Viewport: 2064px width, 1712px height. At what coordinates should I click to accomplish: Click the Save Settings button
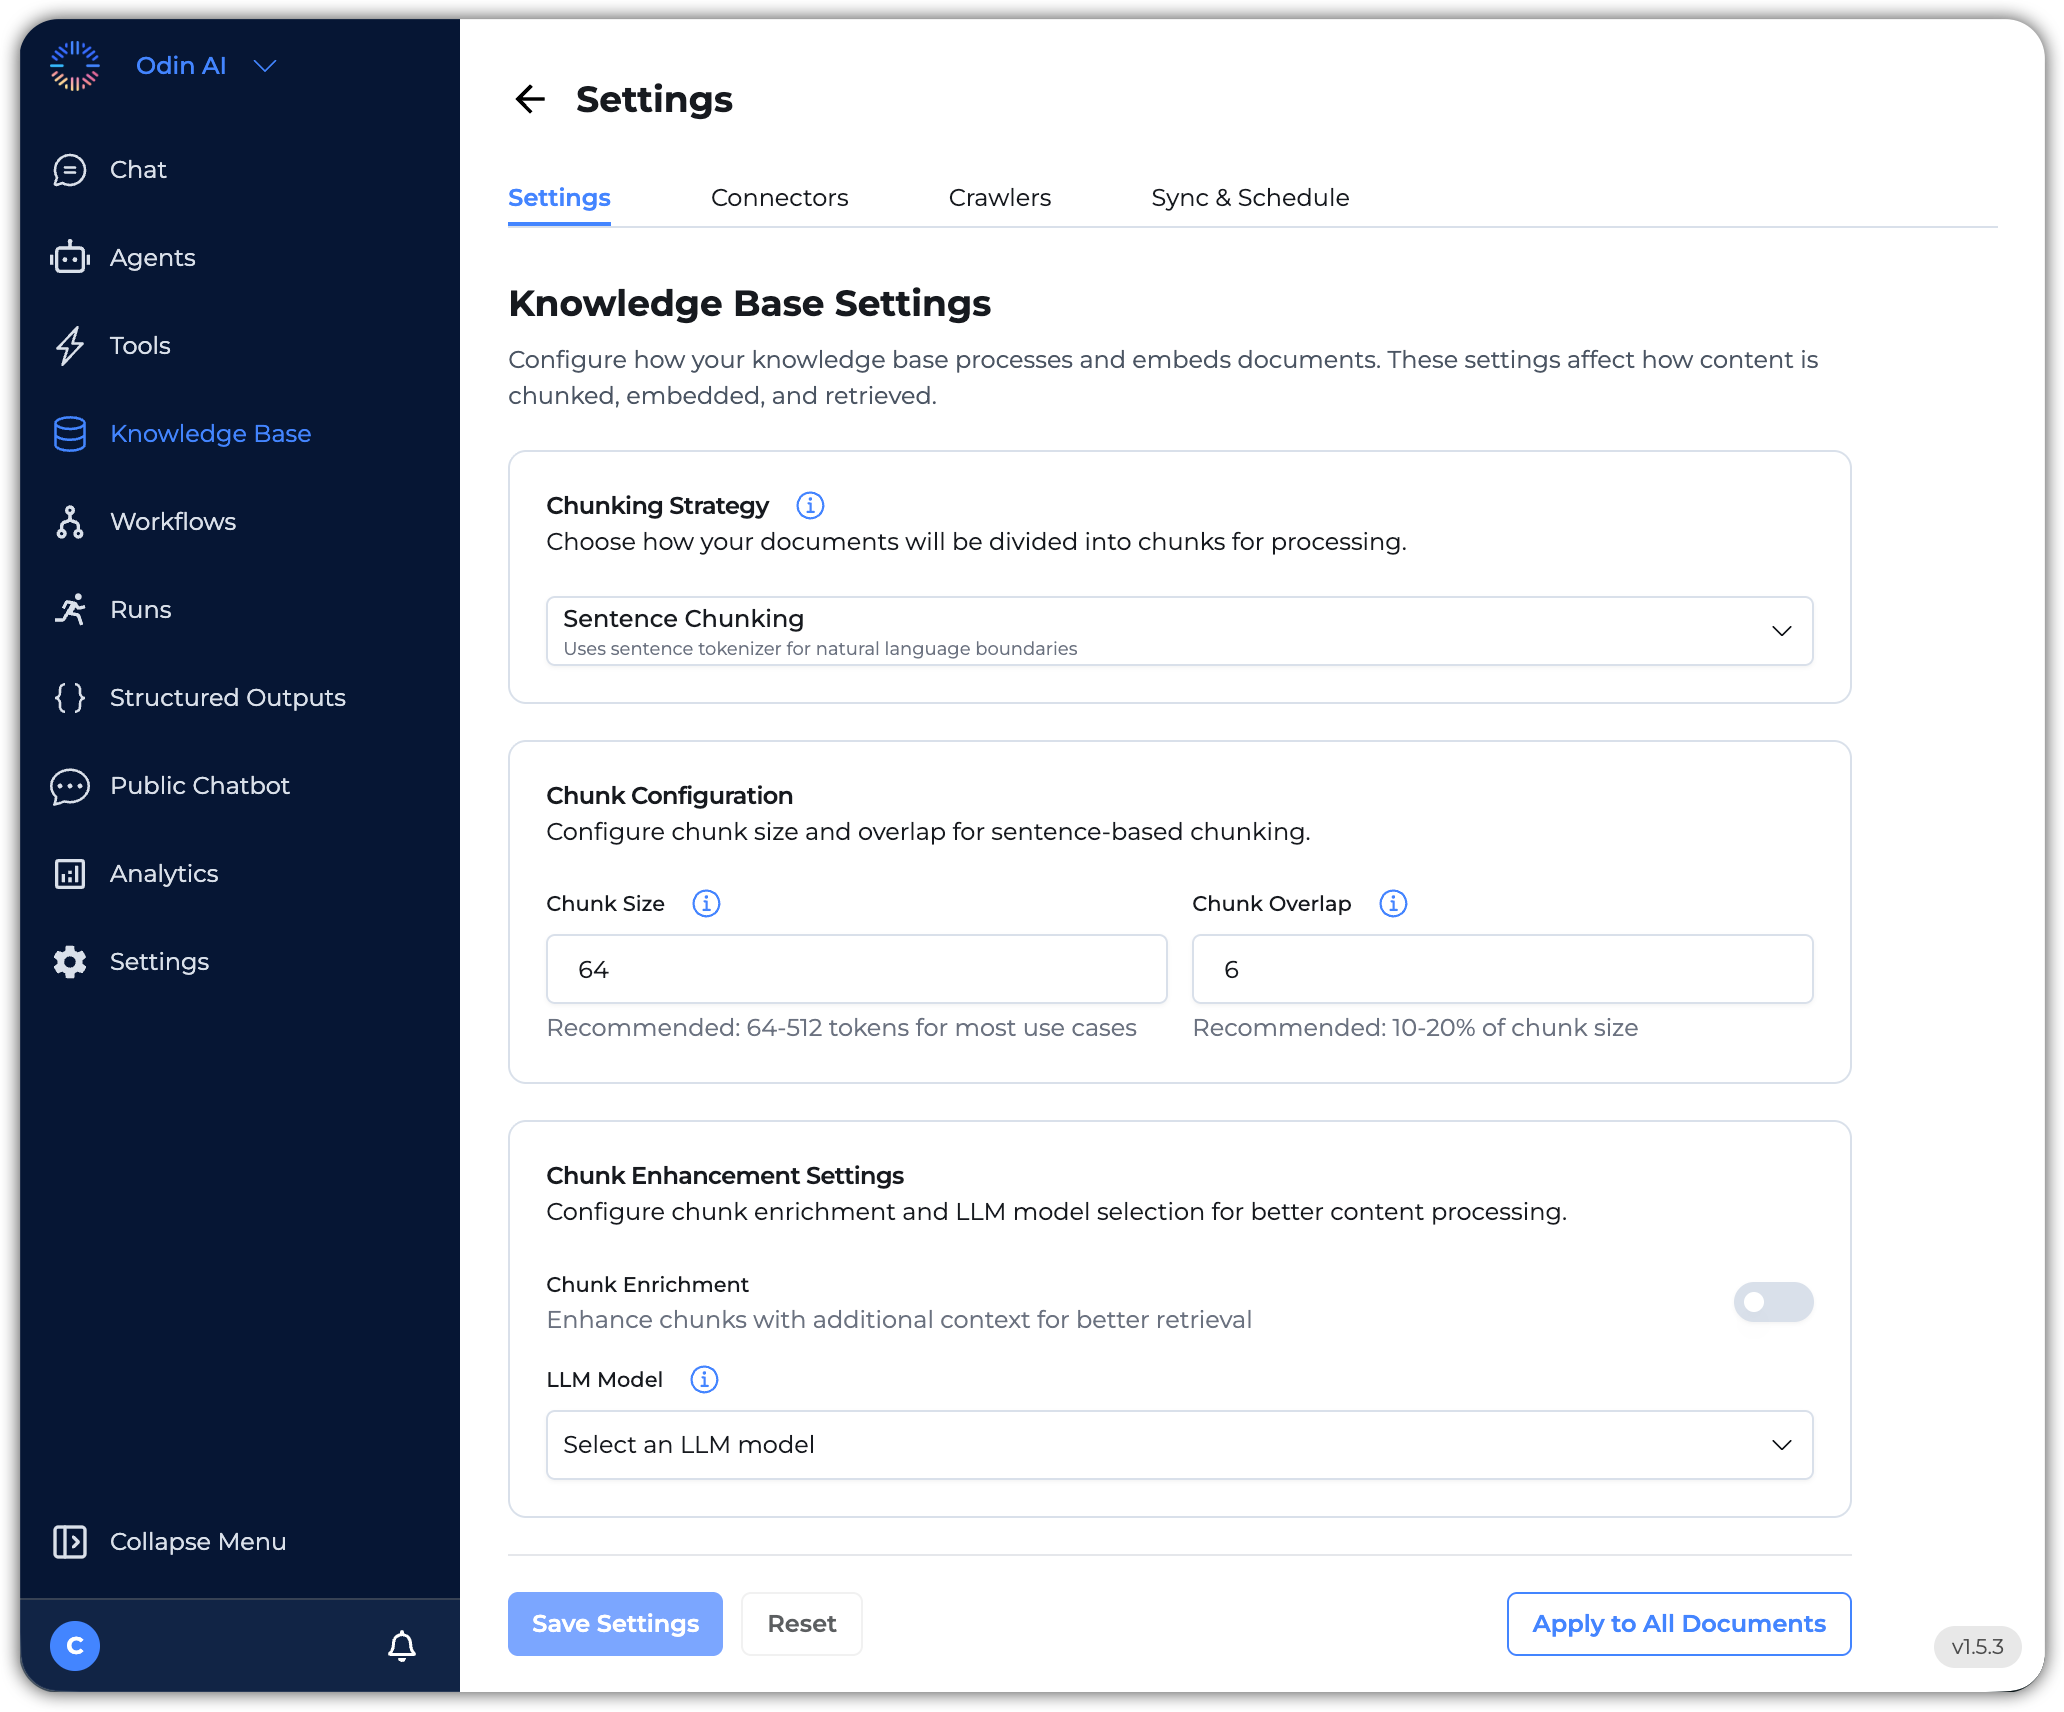[x=614, y=1623]
